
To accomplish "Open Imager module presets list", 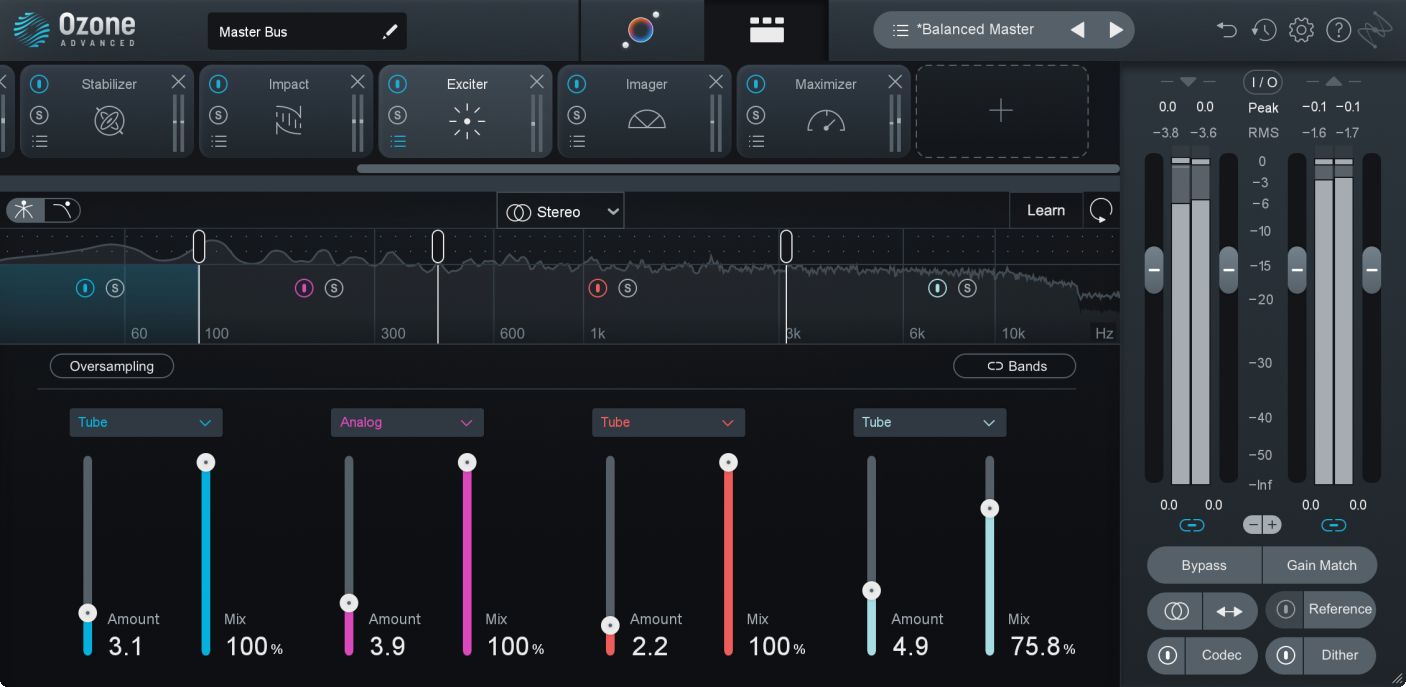I will [x=577, y=141].
